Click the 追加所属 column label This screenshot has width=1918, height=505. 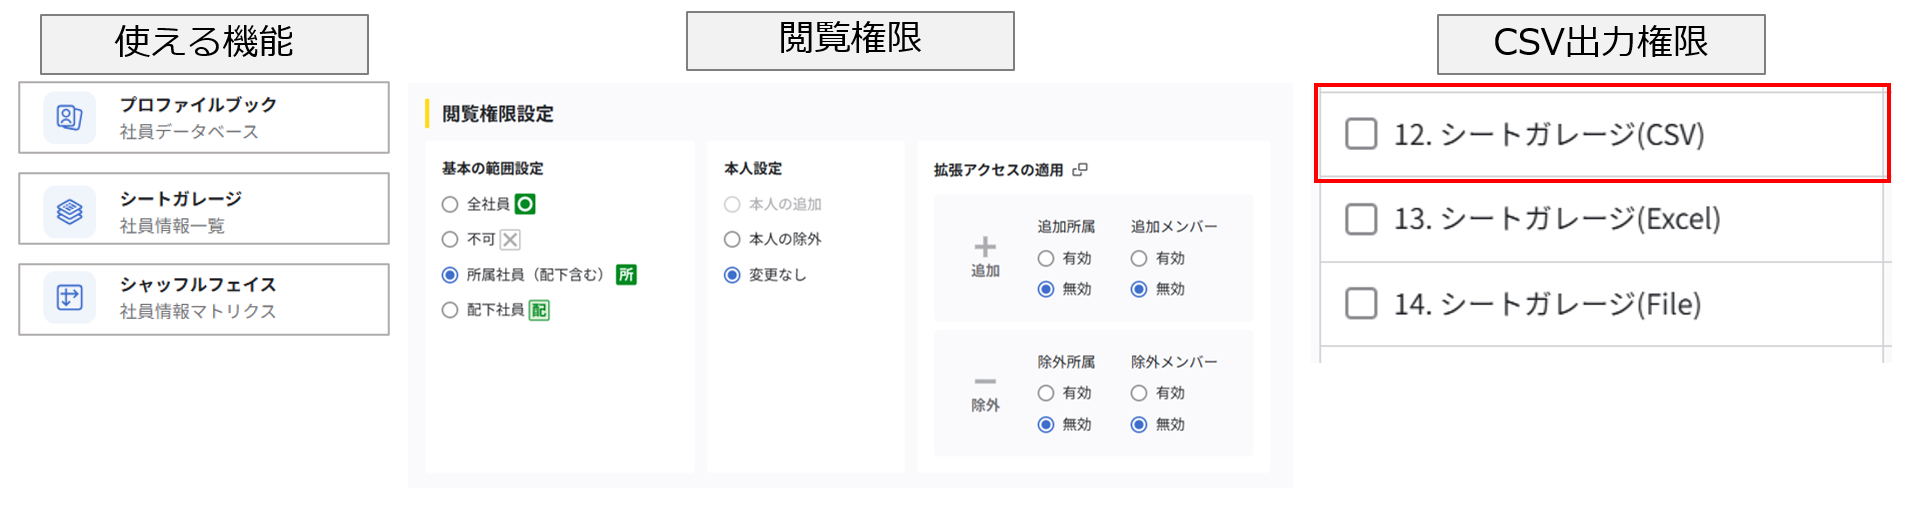[x=1066, y=227]
